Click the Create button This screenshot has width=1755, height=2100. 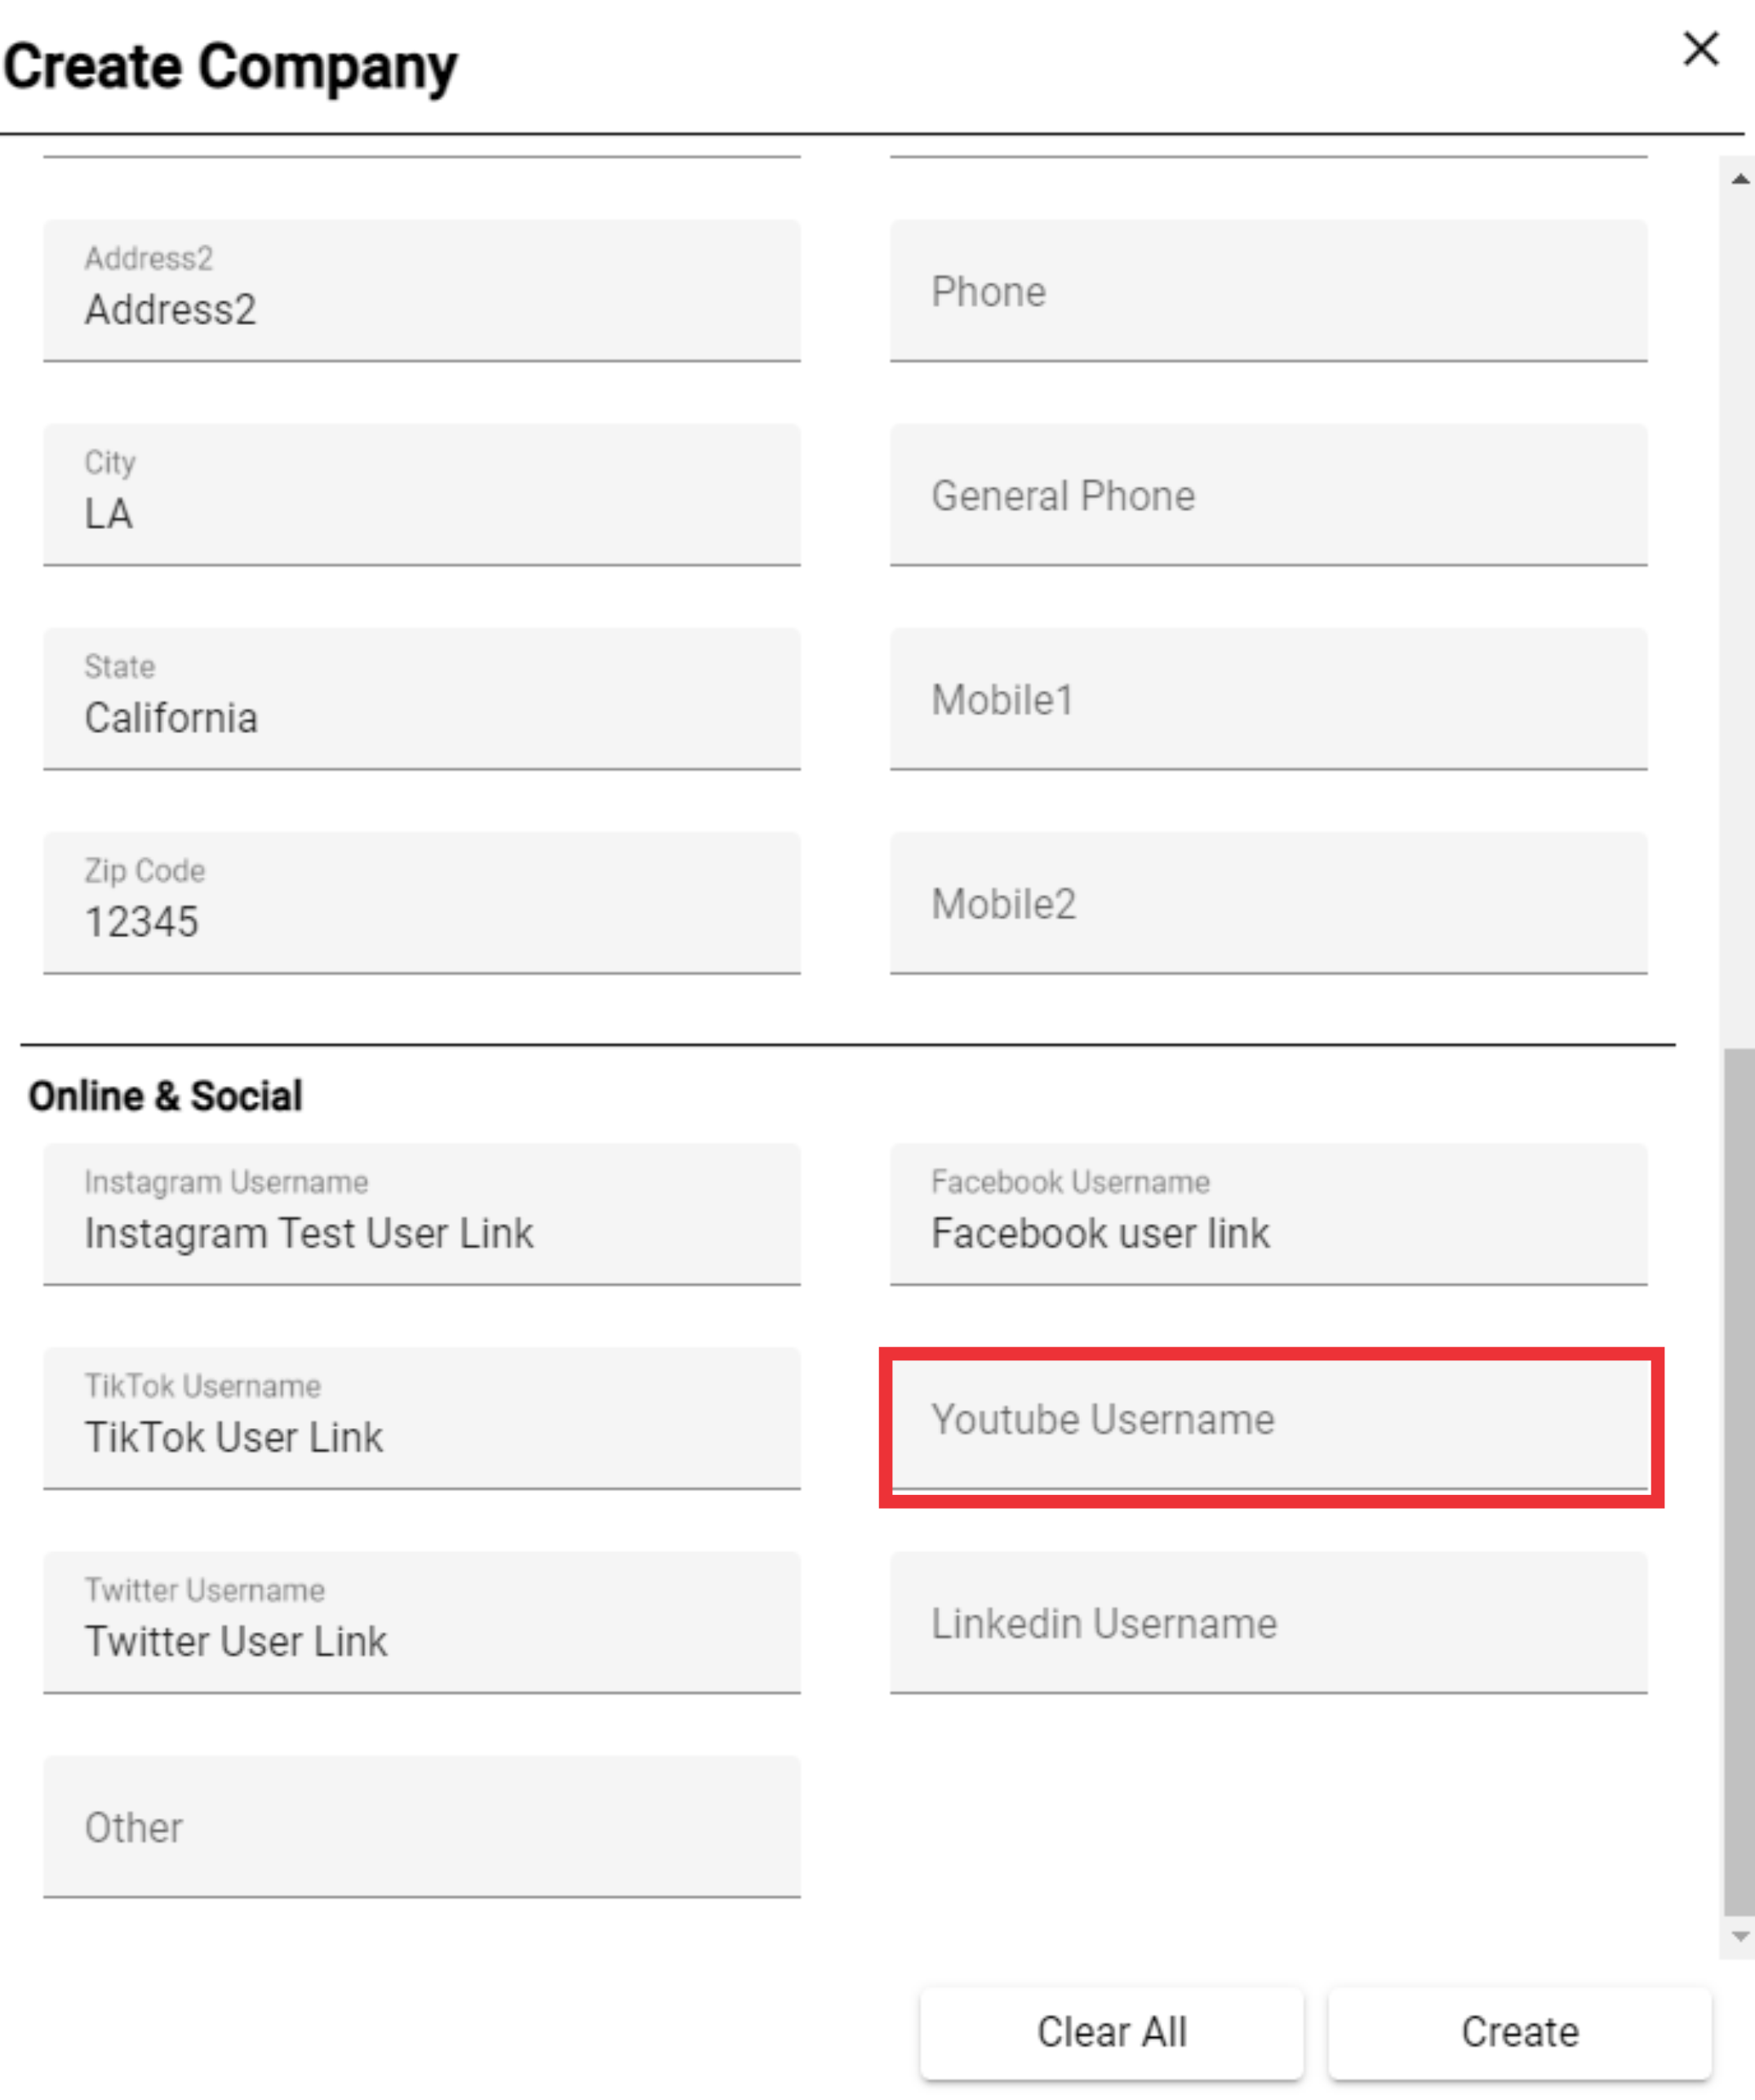(x=1519, y=2032)
